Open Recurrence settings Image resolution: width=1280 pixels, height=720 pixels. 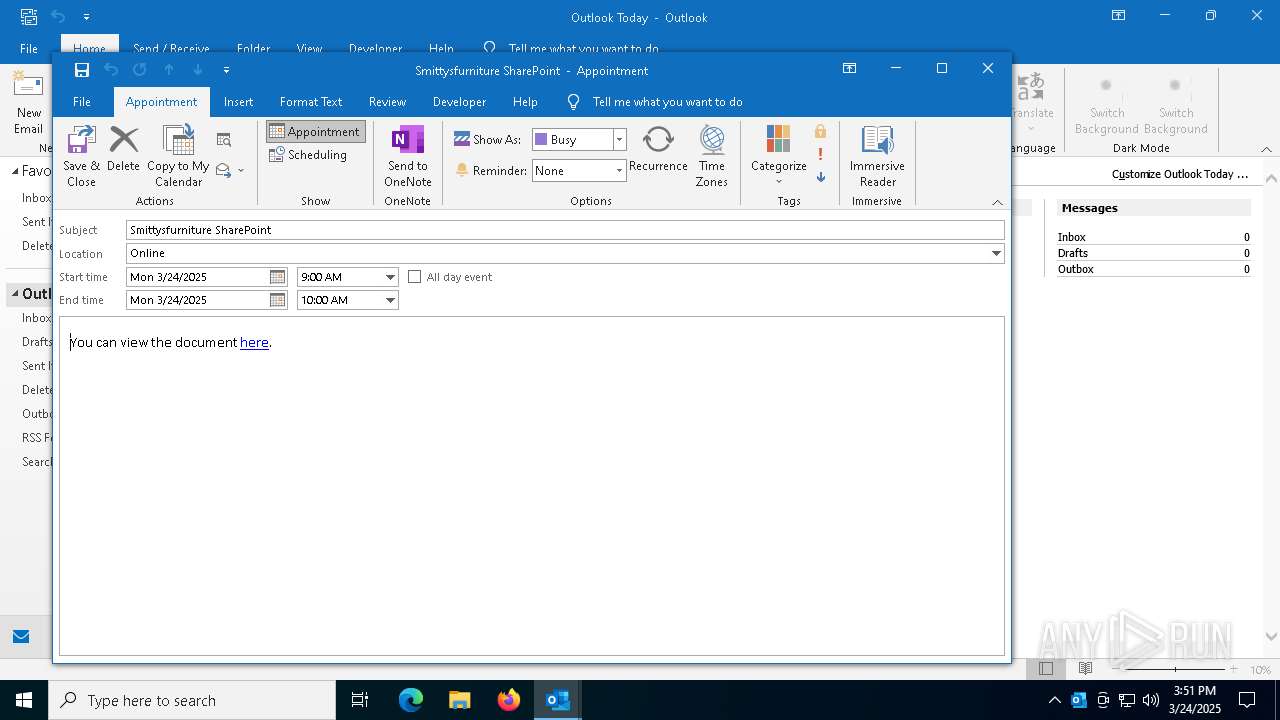658,148
